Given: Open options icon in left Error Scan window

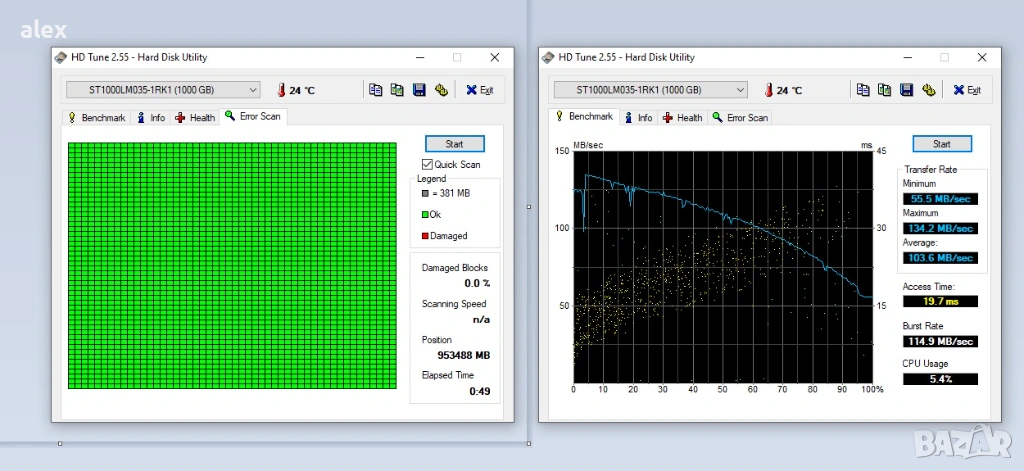Looking at the screenshot, I should [441, 90].
